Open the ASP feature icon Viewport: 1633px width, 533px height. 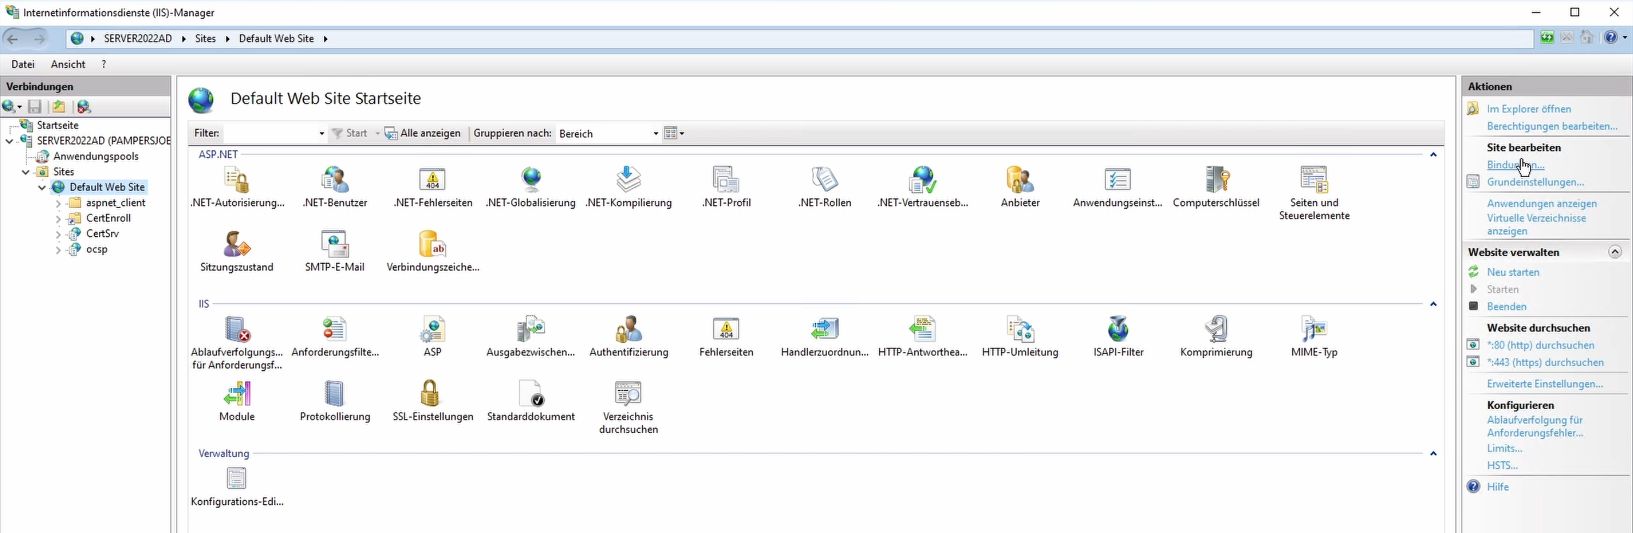[432, 329]
